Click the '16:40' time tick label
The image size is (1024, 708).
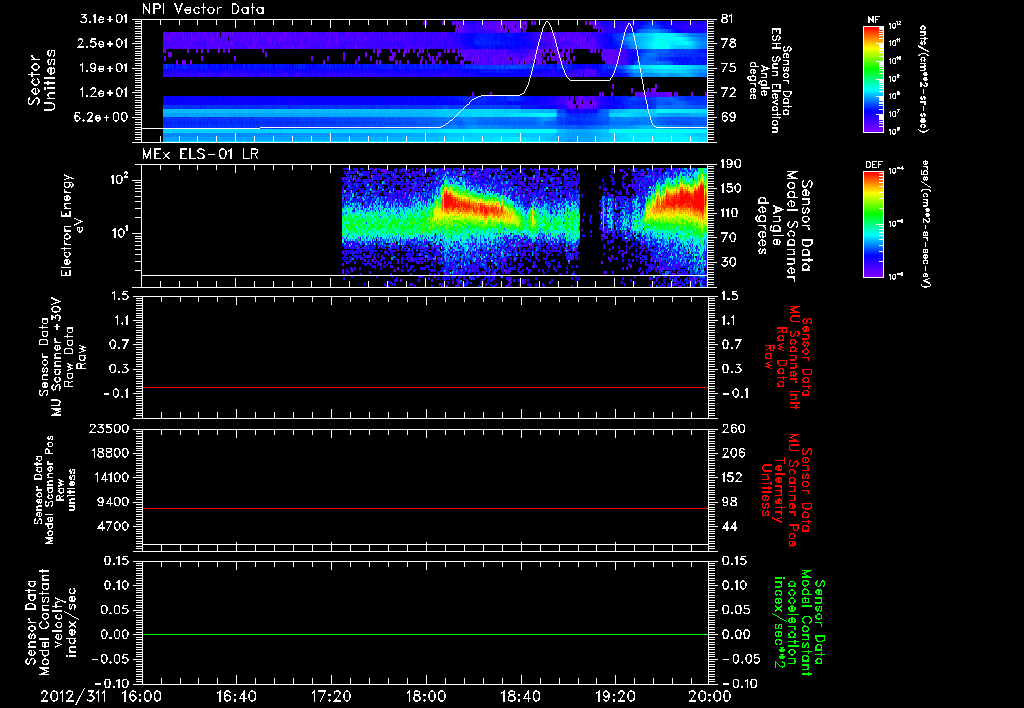pos(236,696)
